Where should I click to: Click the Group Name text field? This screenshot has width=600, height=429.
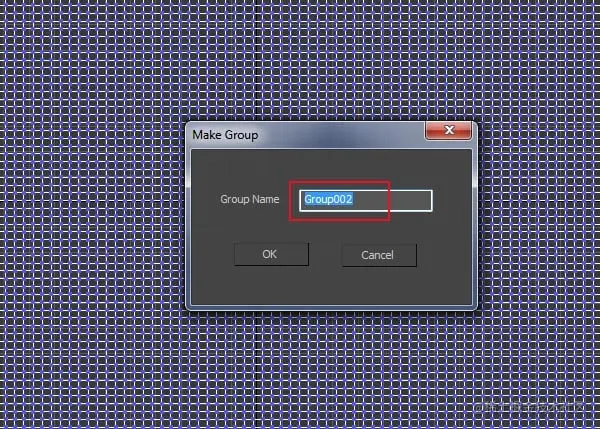click(366, 200)
